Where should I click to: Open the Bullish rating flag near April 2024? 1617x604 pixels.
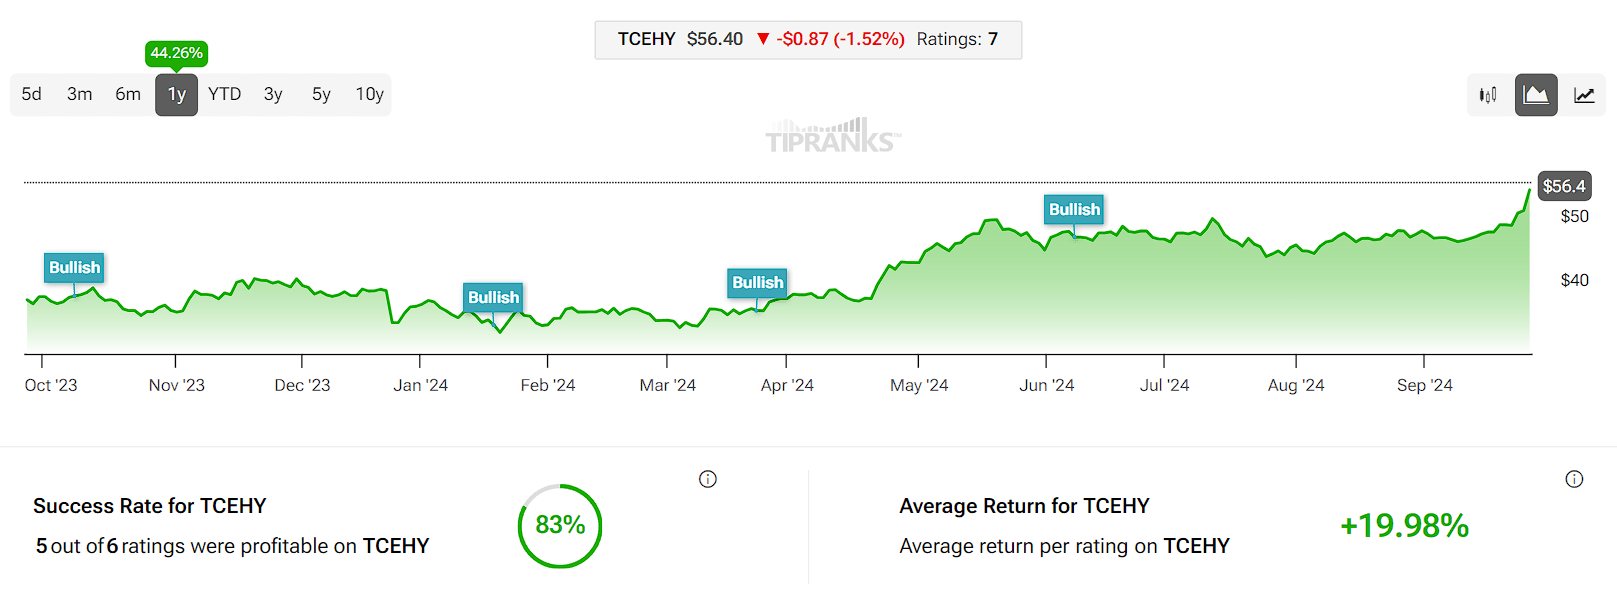[757, 283]
